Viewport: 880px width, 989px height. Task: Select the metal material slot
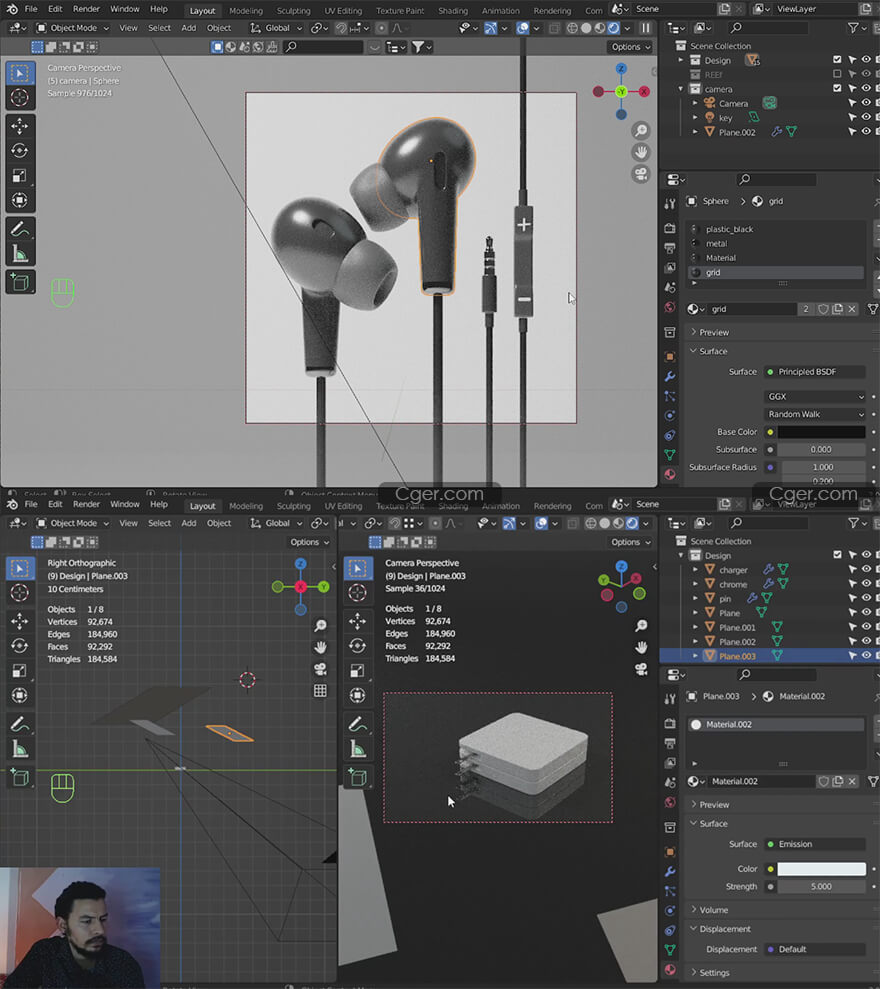(x=775, y=243)
